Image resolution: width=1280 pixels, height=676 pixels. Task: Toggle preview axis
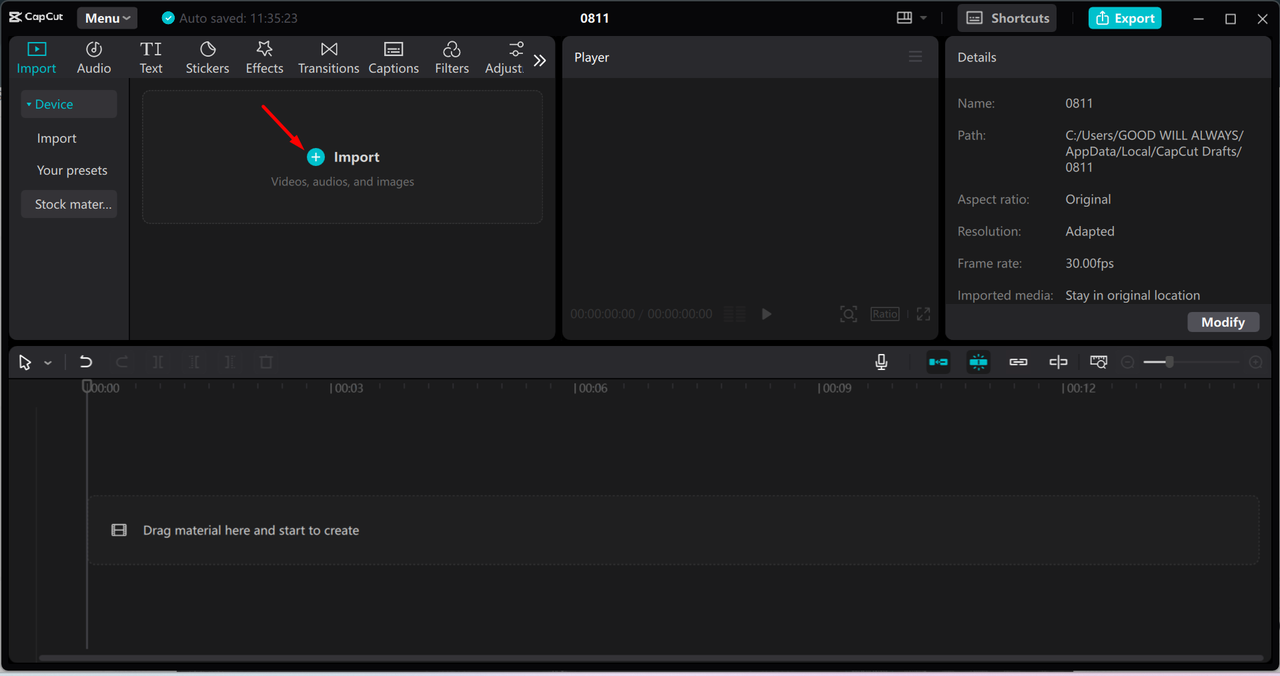click(x=1058, y=362)
